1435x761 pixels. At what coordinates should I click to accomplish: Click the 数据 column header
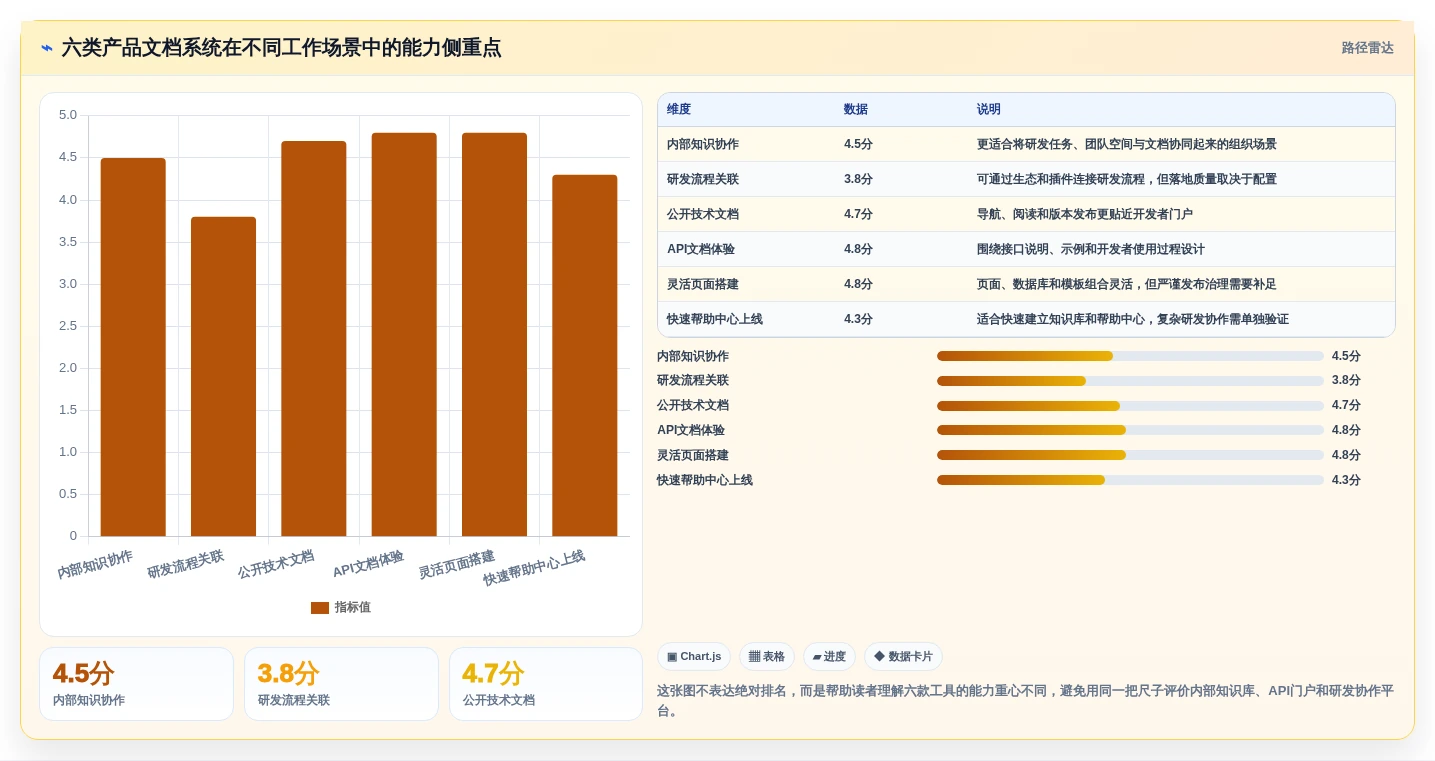pyautogui.click(x=856, y=110)
